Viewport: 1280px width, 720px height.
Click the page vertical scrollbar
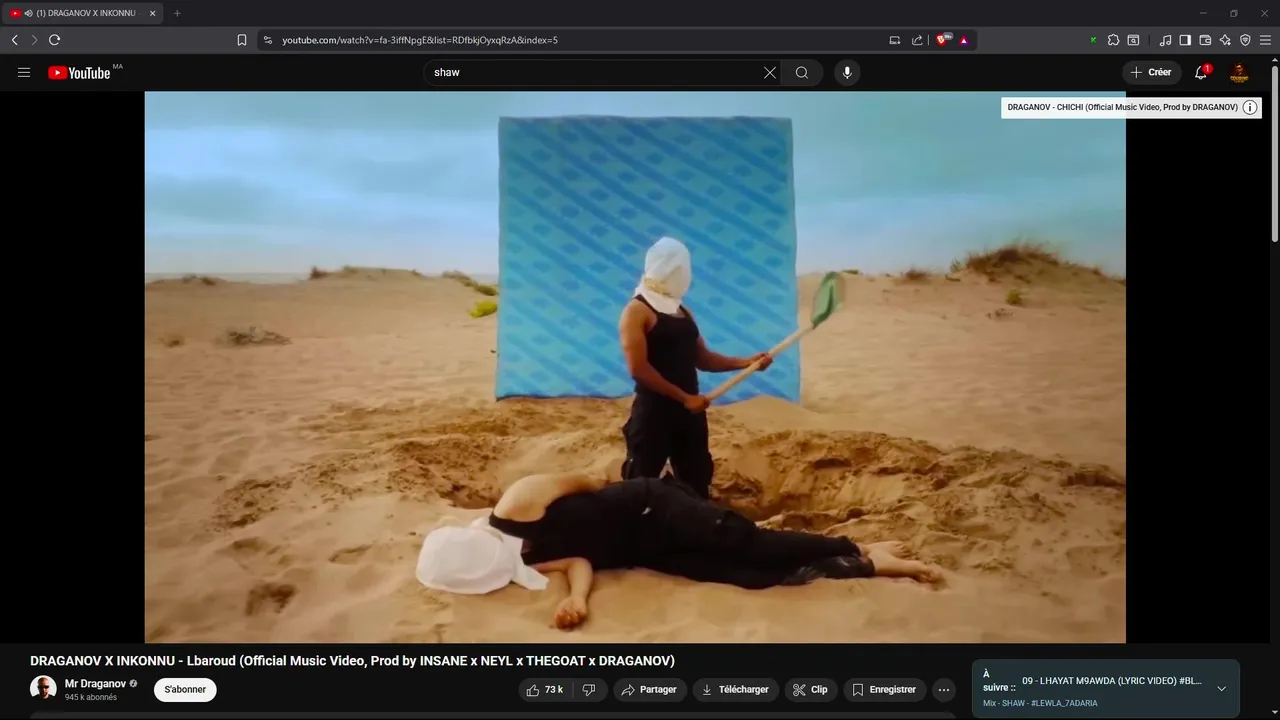1274,152
